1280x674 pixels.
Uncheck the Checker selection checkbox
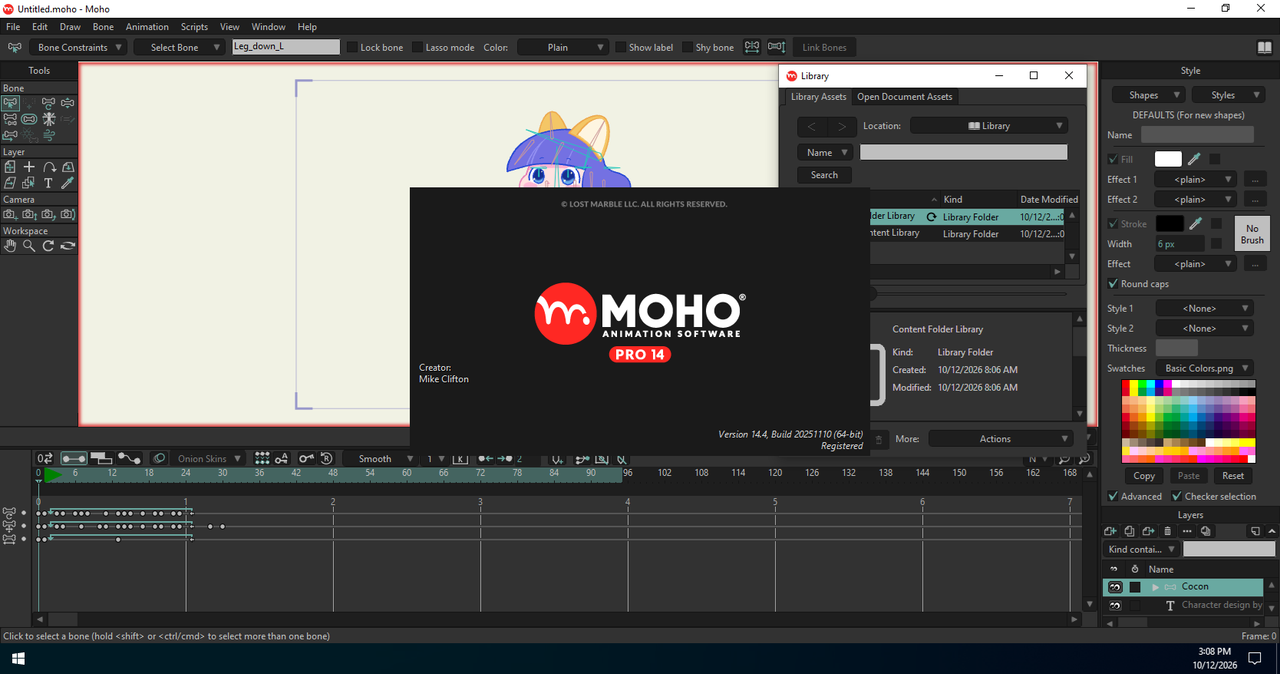[1177, 496]
